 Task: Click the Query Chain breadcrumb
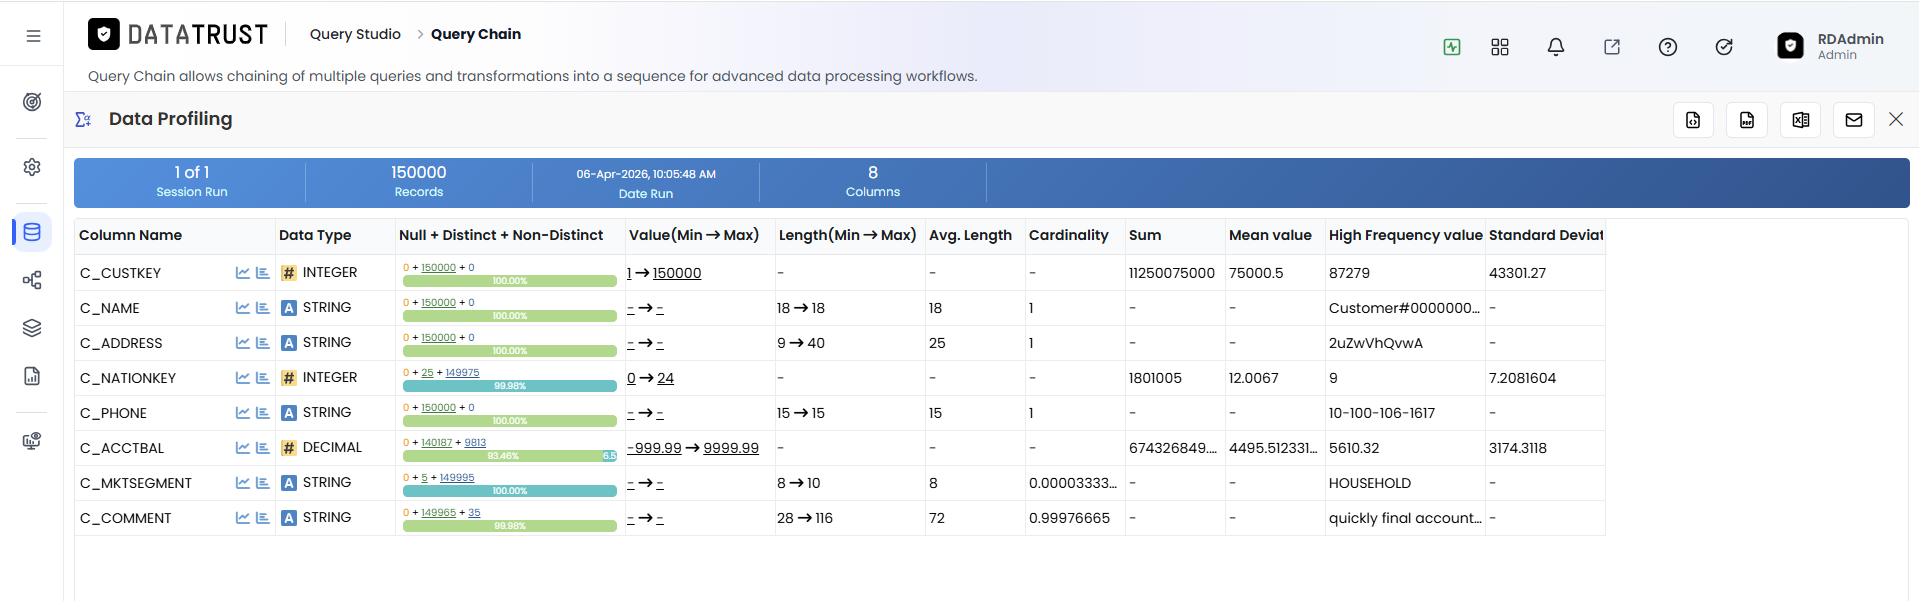pos(476,34)
